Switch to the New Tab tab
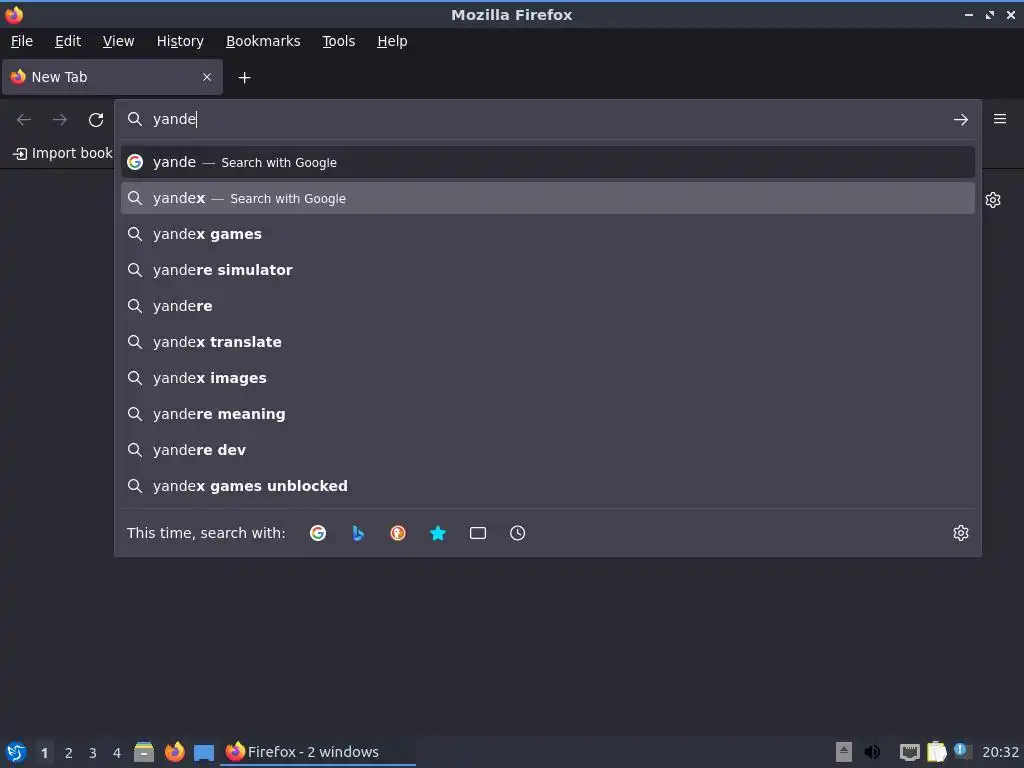 point(112,77)
